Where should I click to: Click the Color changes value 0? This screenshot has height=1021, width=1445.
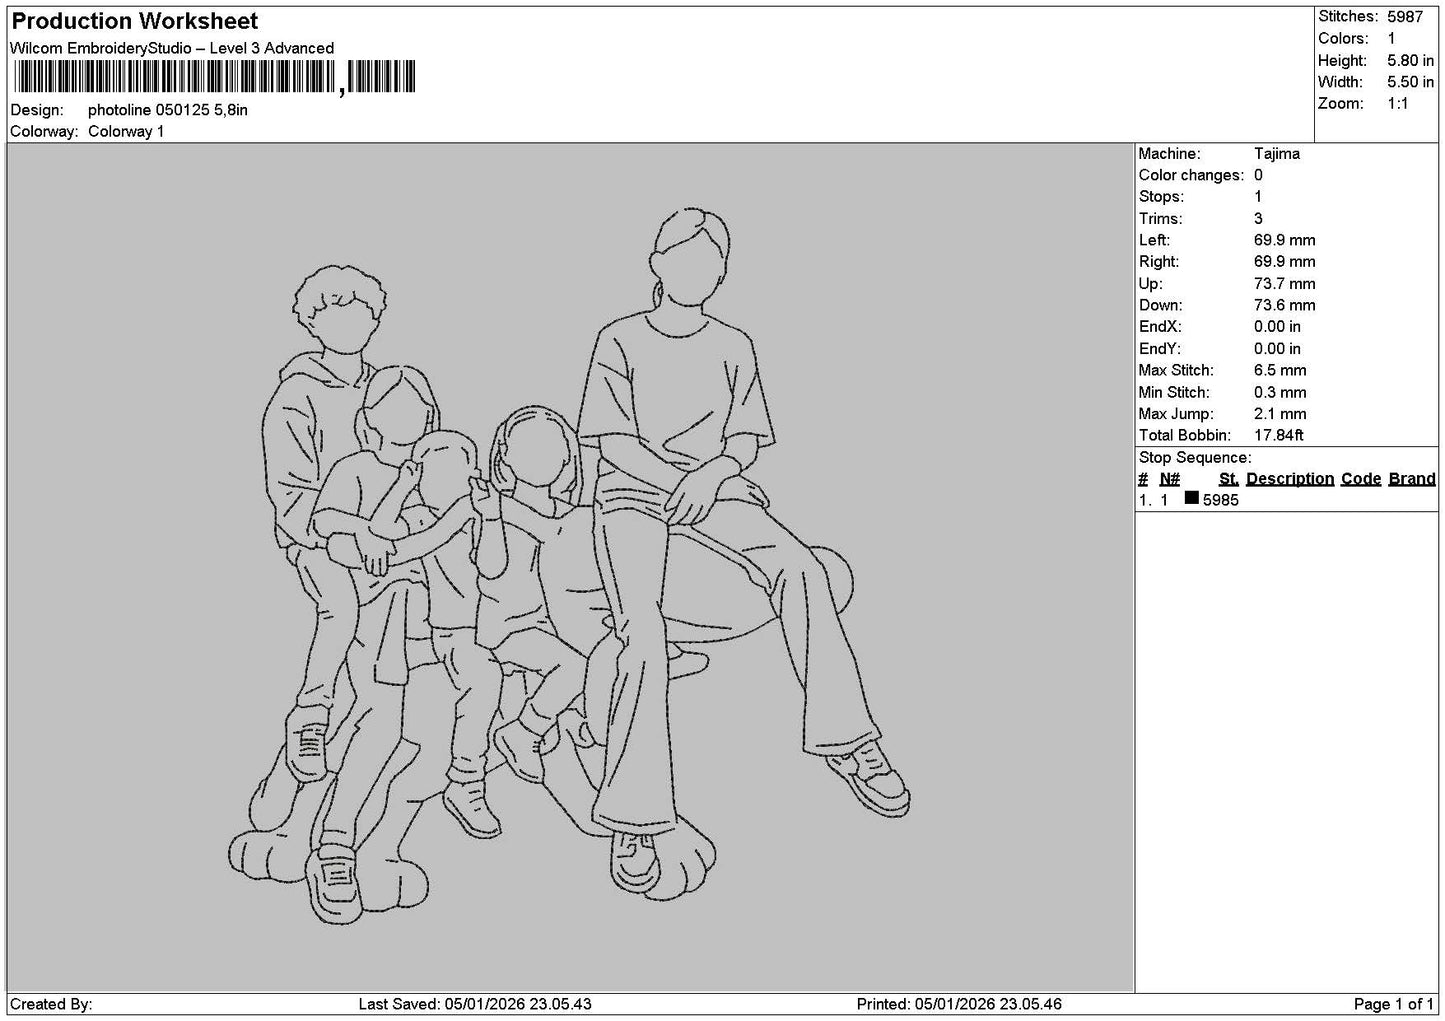tap(1258, 175)
